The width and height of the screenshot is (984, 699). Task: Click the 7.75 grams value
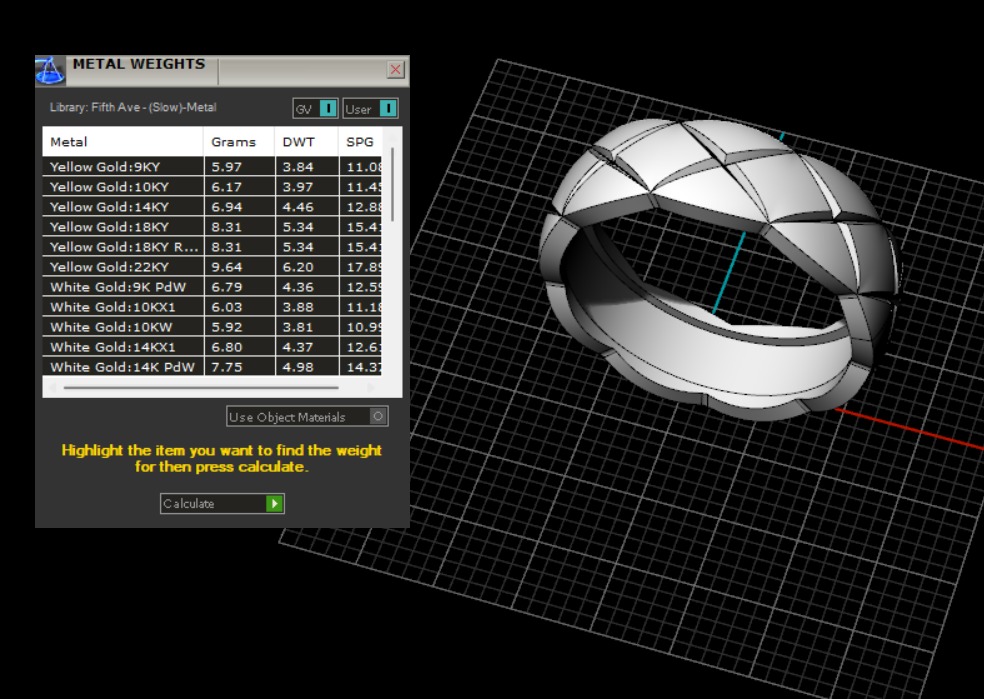point(226,367)
